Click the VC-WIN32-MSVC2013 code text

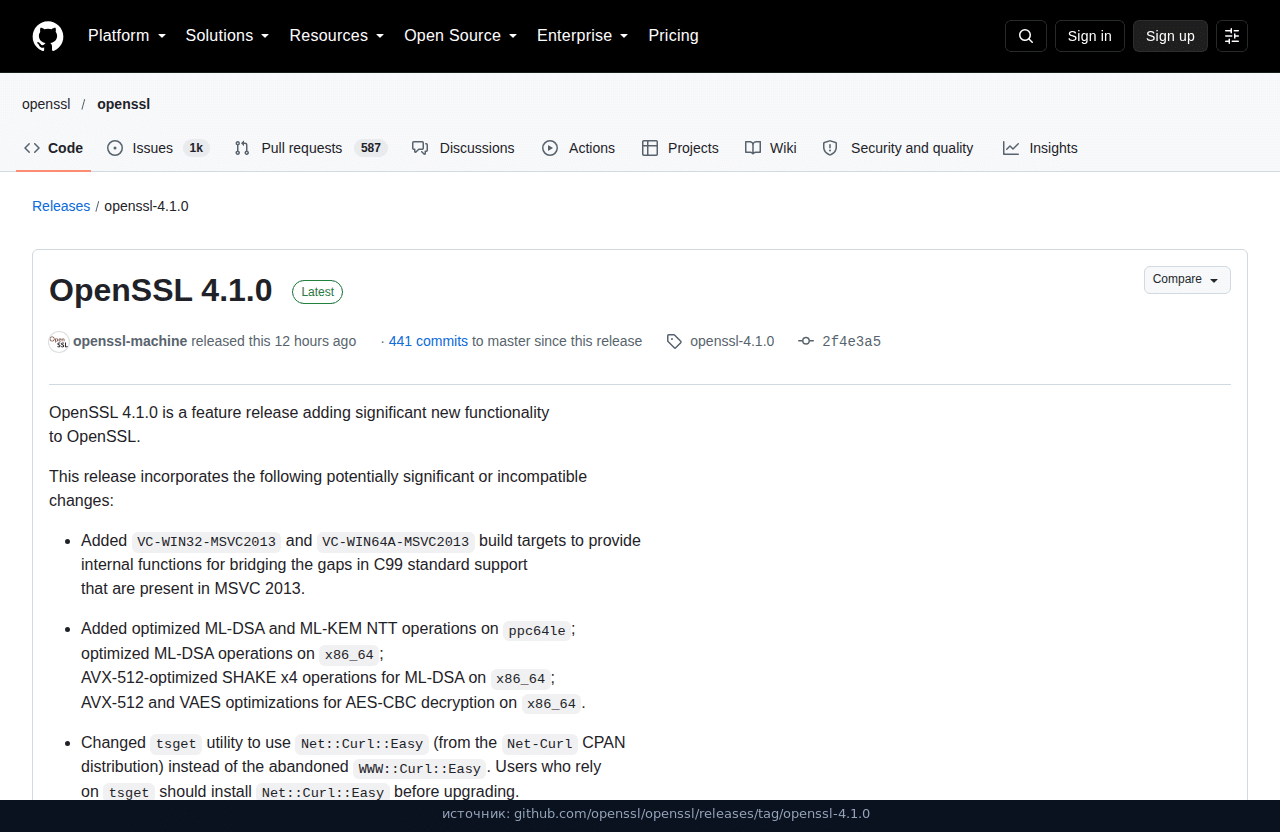point(207,541)
